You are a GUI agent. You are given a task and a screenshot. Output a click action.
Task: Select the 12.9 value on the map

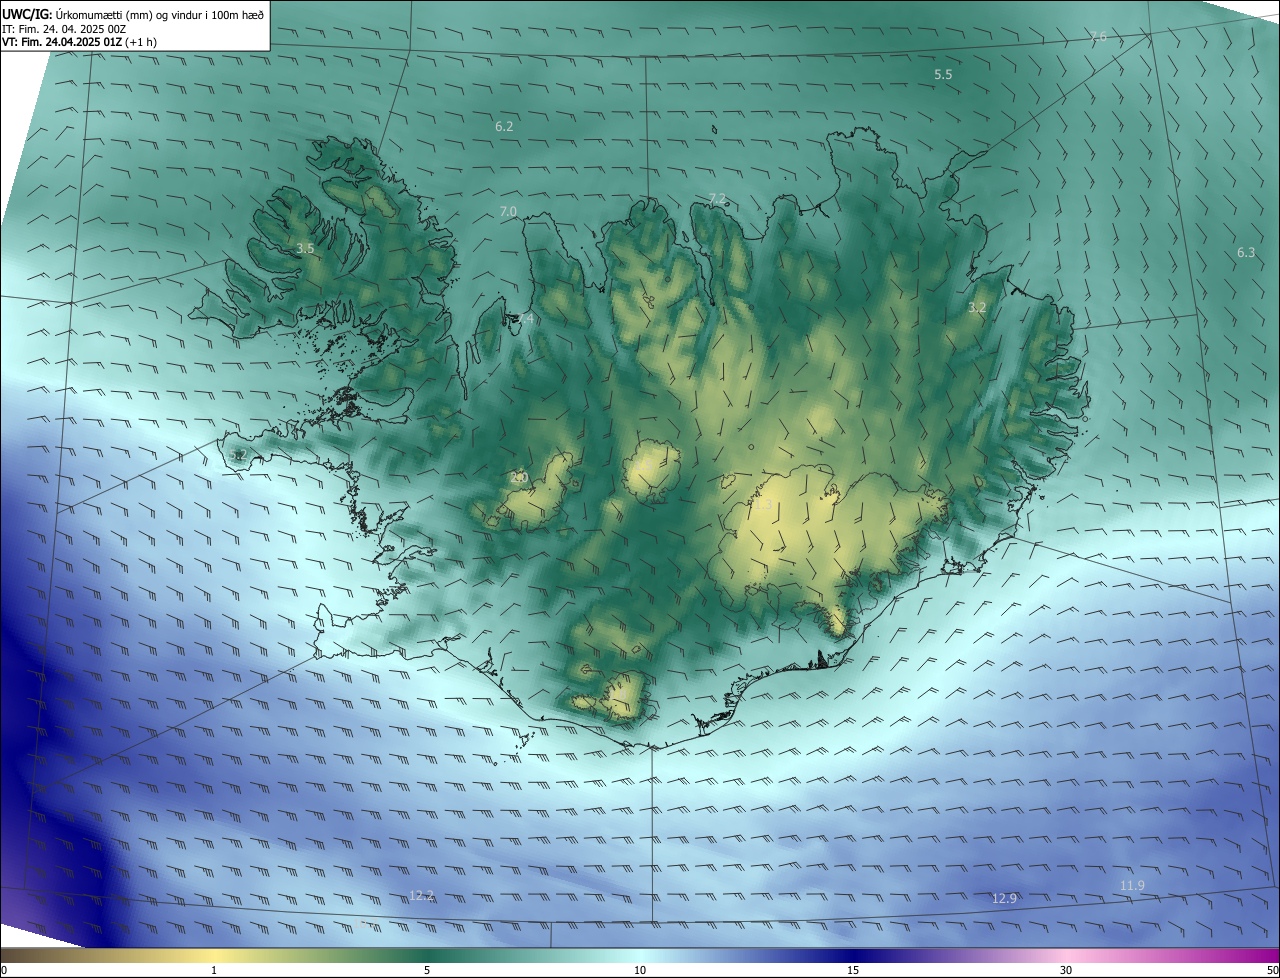coord(1004,898)
